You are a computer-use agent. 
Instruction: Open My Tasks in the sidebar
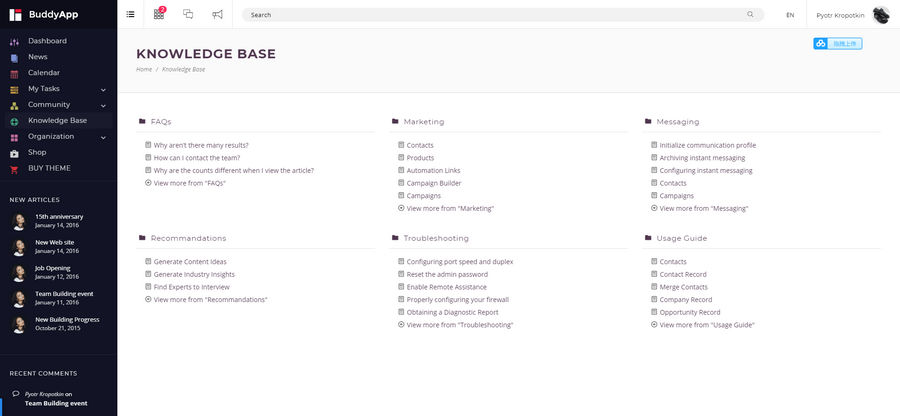pos(44,89)
